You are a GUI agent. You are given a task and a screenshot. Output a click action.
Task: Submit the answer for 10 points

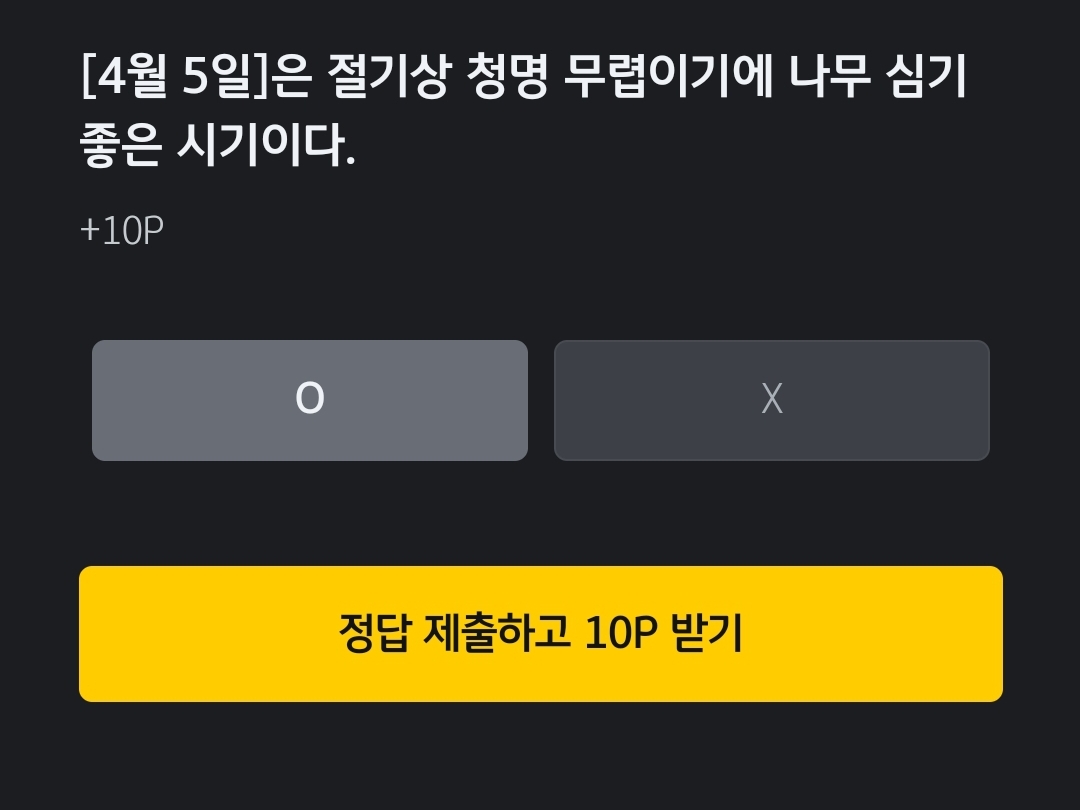click(541, 634)
